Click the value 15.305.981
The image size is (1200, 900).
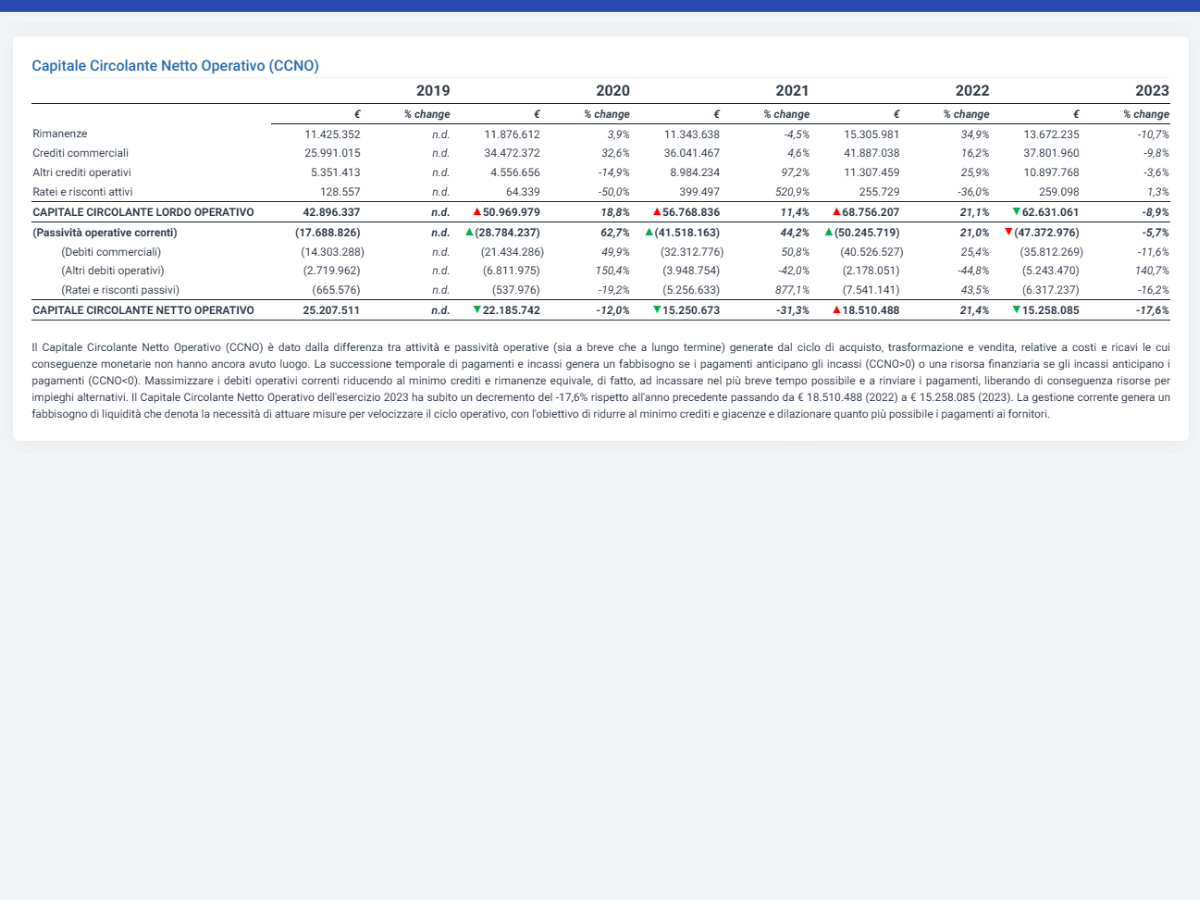[872, 134]
